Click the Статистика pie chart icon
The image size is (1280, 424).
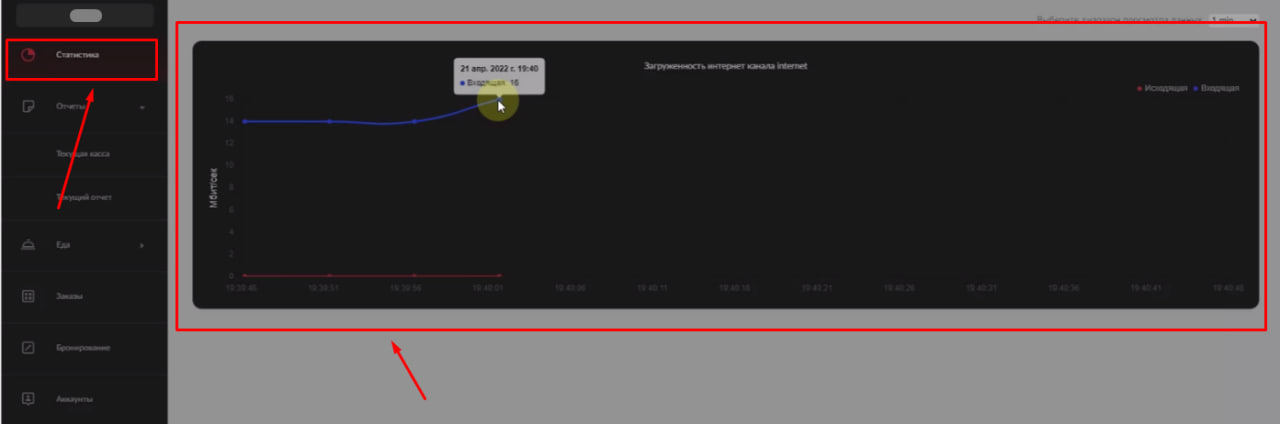(x=28, y=55)
